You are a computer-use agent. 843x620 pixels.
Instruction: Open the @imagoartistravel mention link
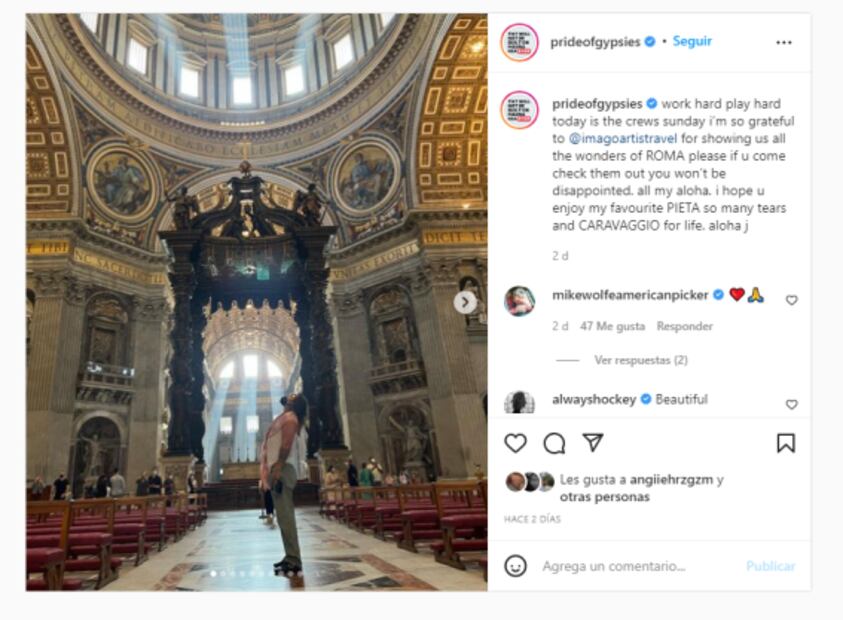(623, 138)
